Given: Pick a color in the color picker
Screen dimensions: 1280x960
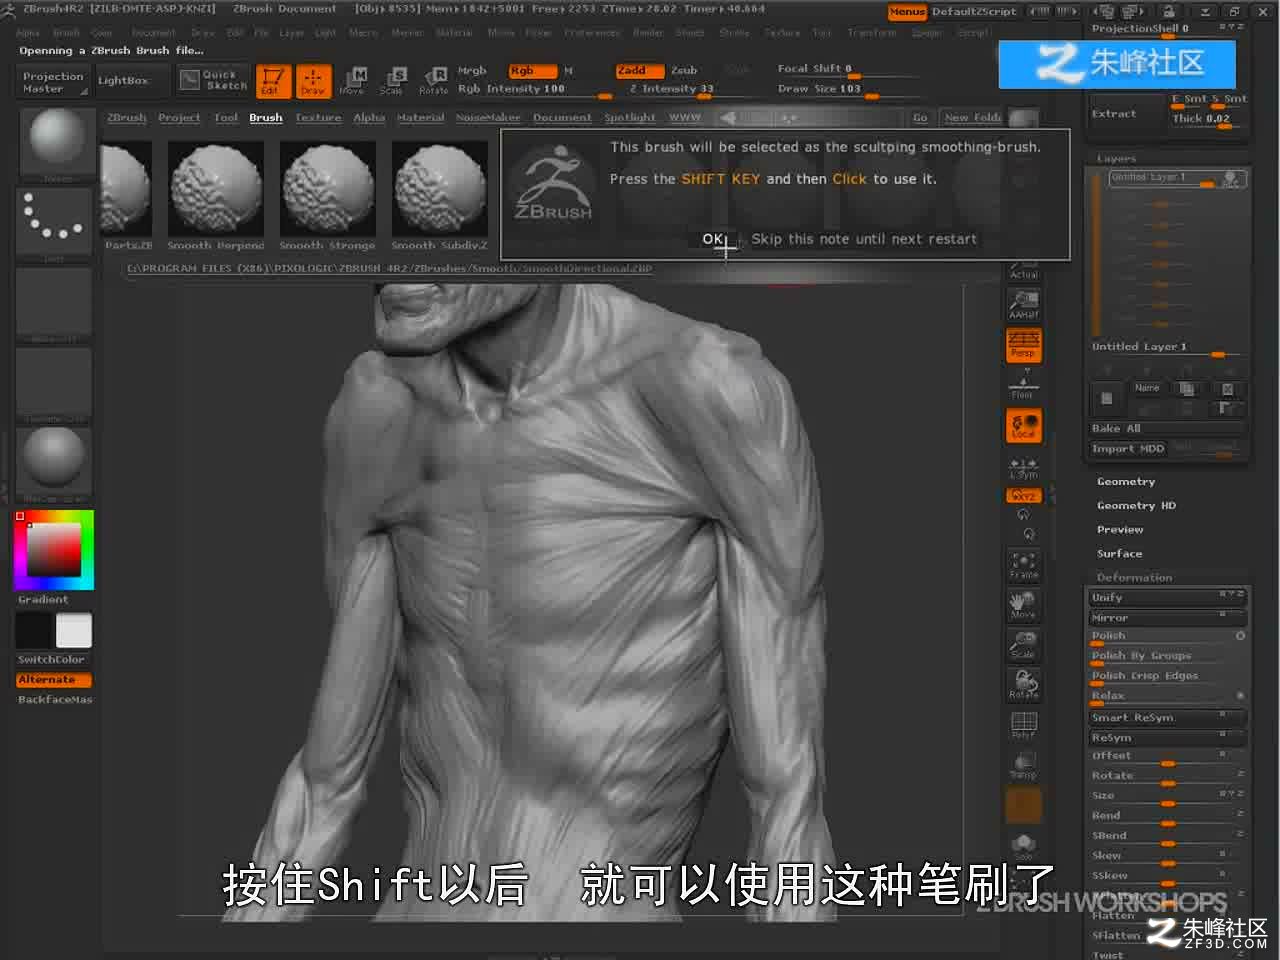Looking at the screenshot, I should (54, 549).
